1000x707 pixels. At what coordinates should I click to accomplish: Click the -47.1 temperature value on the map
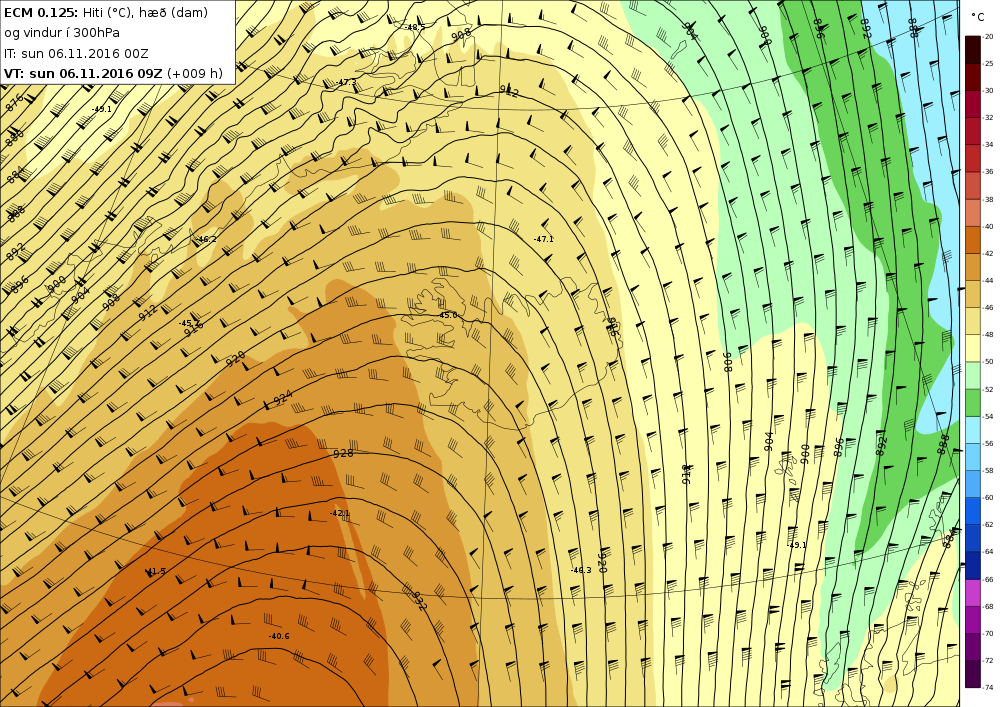pyautogui.click(x=543, y=240)
